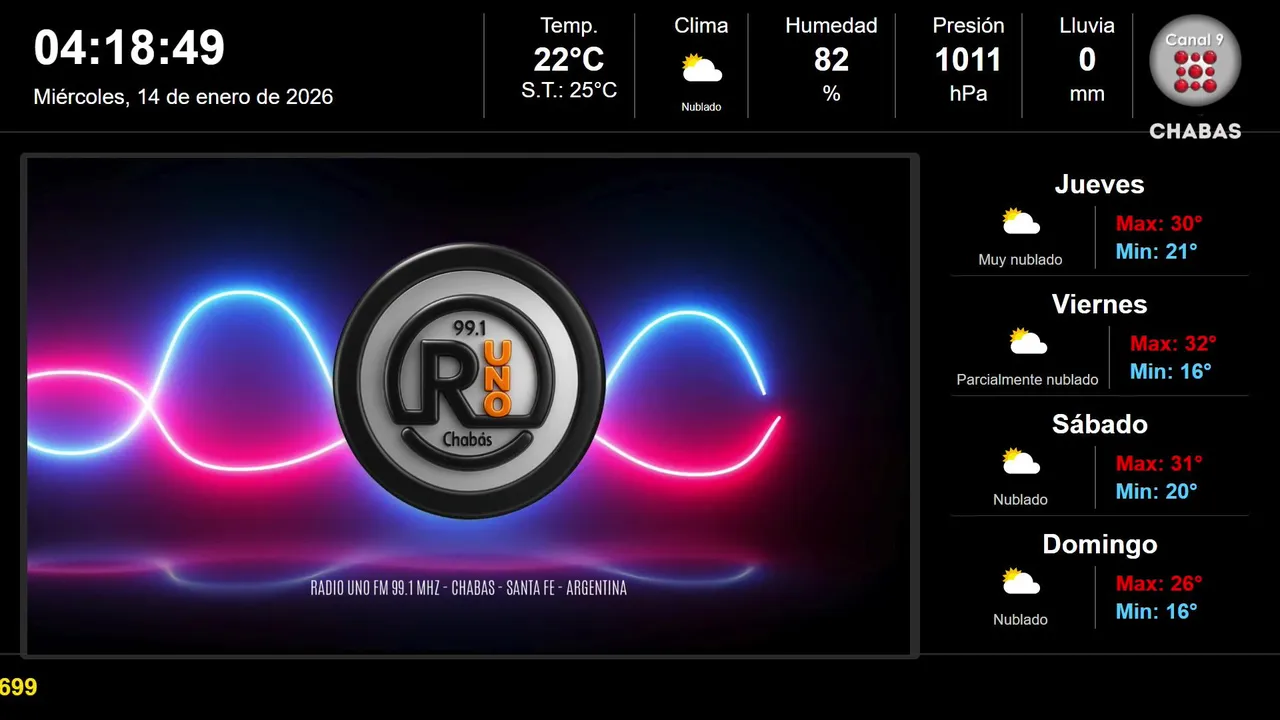
Task: Click the 0 rainfall value
Action: pyautogui.click(x=1087, y=60)
